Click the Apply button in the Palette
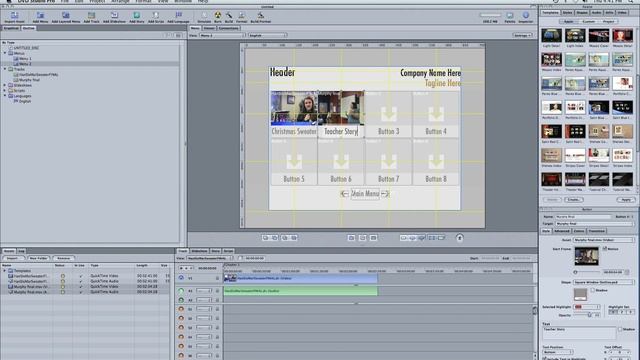 626,200
